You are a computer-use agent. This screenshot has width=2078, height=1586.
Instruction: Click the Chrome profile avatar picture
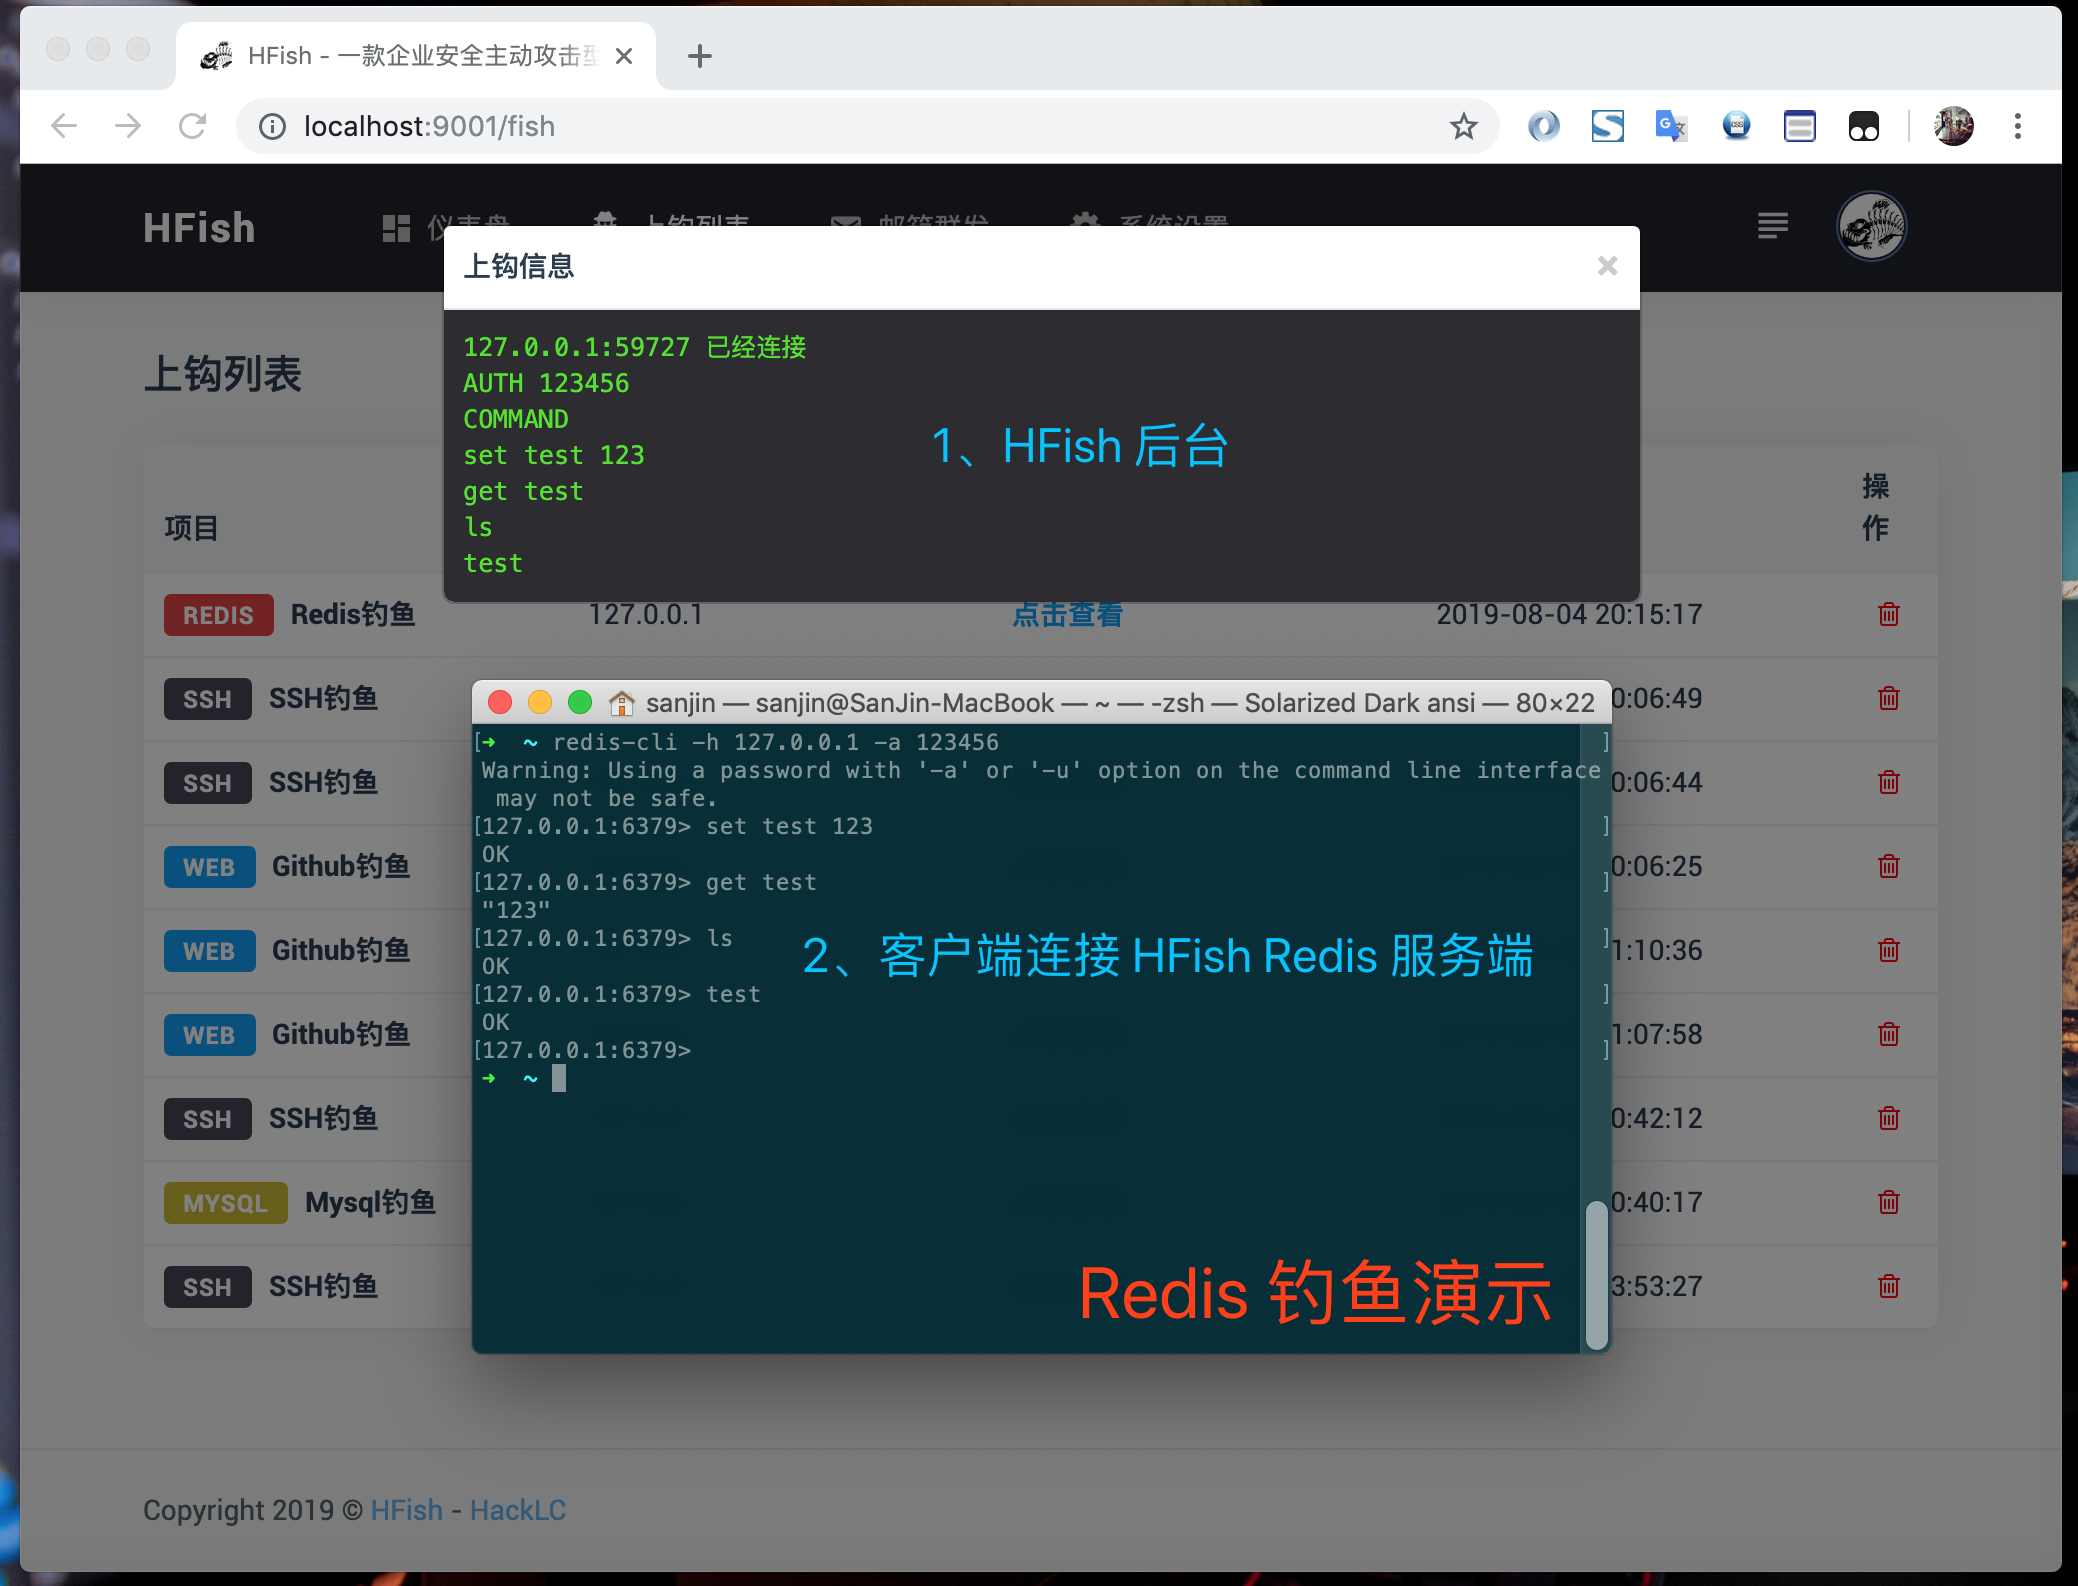pos(1953,126)
